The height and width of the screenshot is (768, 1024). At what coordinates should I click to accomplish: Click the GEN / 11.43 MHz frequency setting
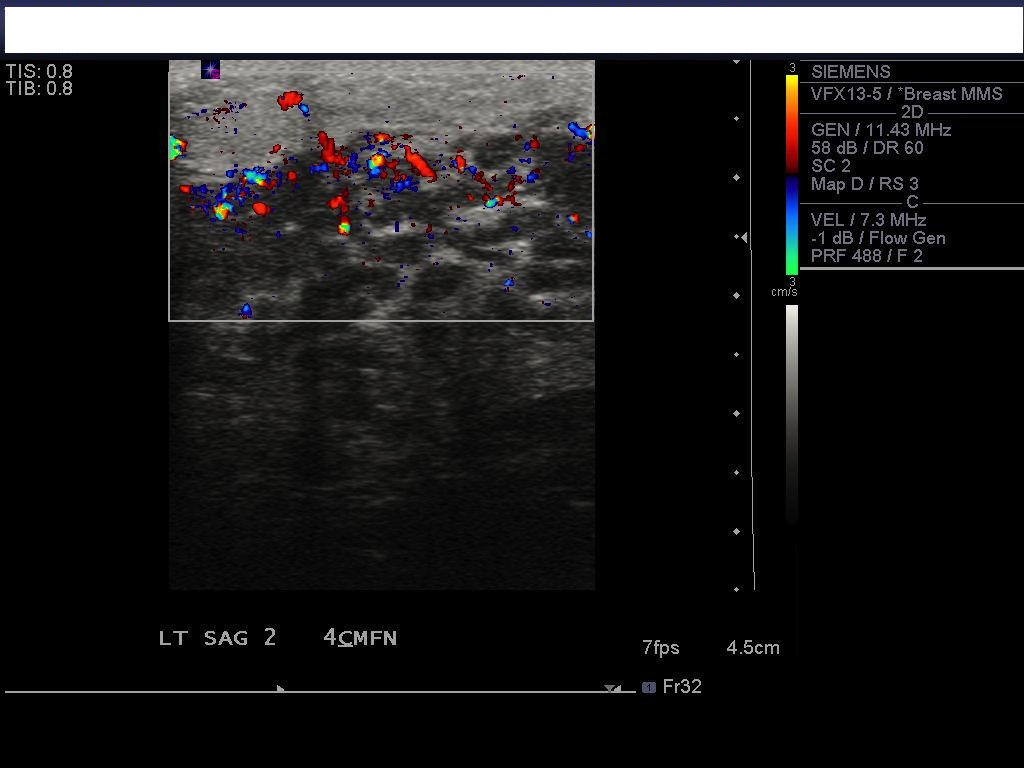coord(880,130)
